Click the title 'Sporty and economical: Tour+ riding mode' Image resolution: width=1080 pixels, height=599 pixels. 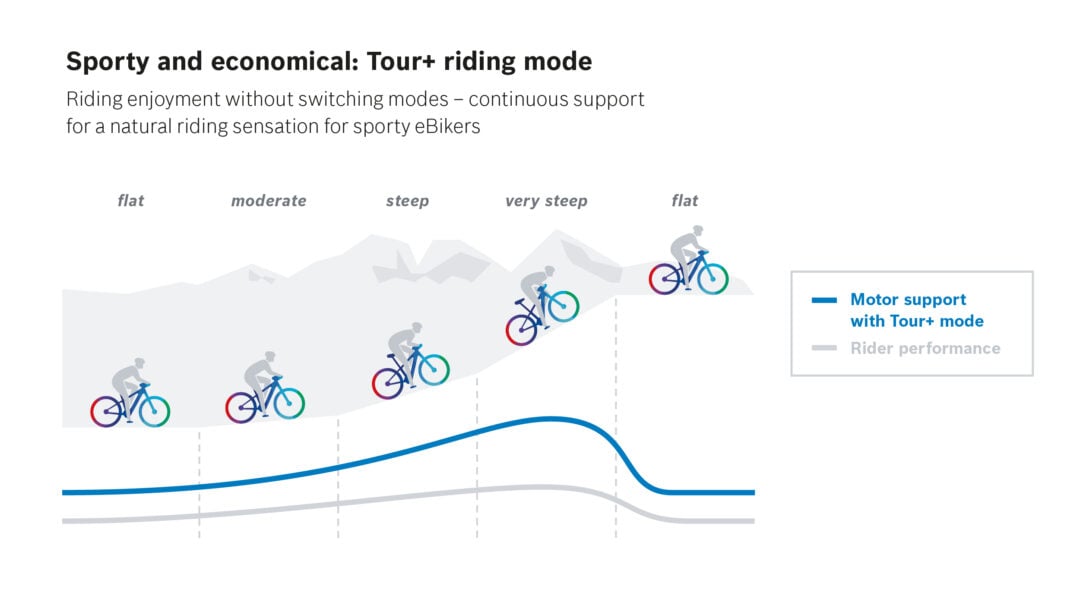[329, 62]
